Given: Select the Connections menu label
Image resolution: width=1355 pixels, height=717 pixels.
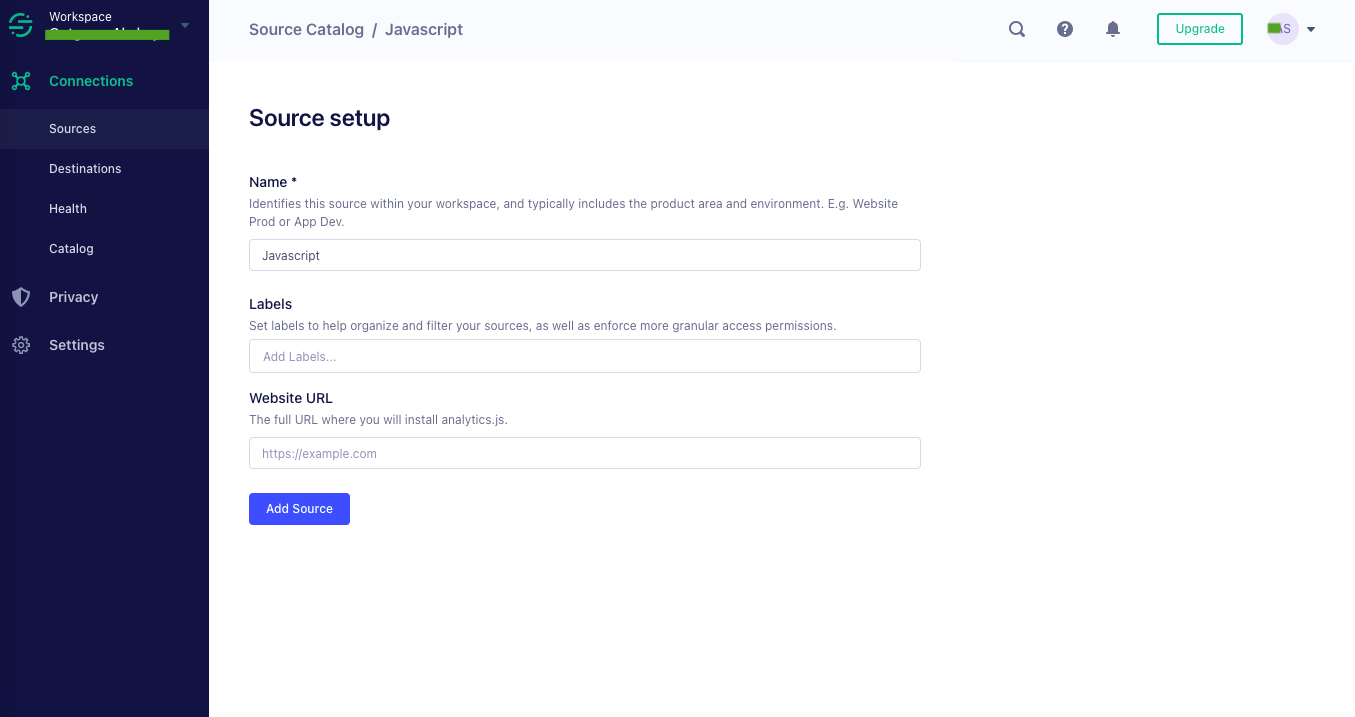Looking at the screenshot, I should coord(91,81).
